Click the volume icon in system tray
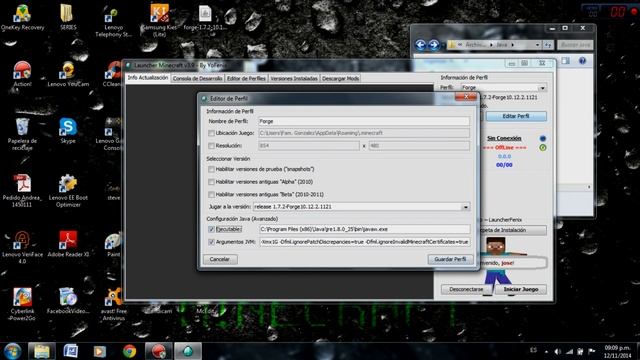Viewport: 640px width, 360px height. (558, 351)
